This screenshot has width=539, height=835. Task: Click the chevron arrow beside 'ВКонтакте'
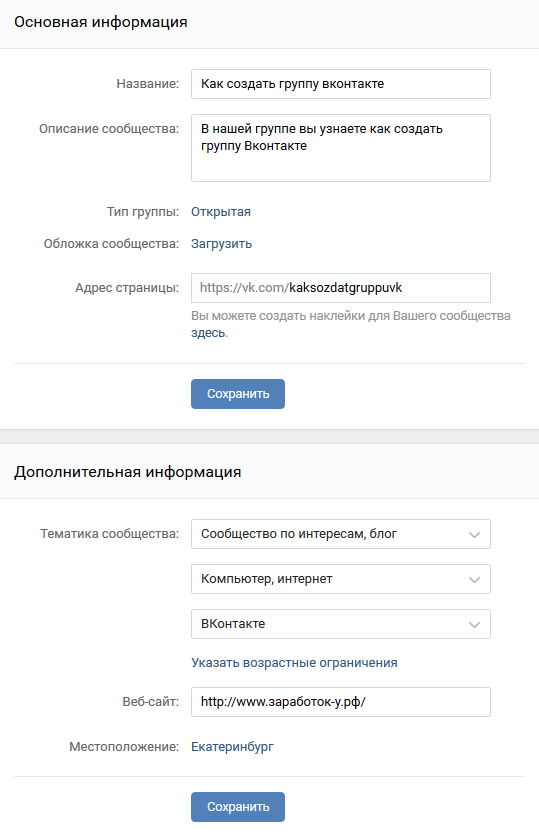click(474, 625)
